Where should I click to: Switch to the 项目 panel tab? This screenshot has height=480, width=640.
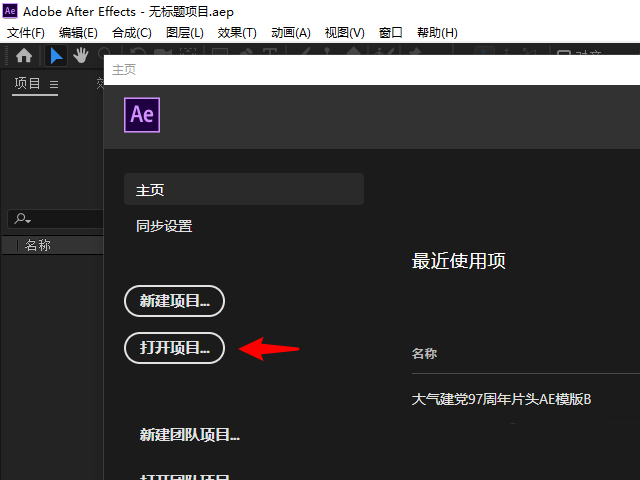click(27, 84)
